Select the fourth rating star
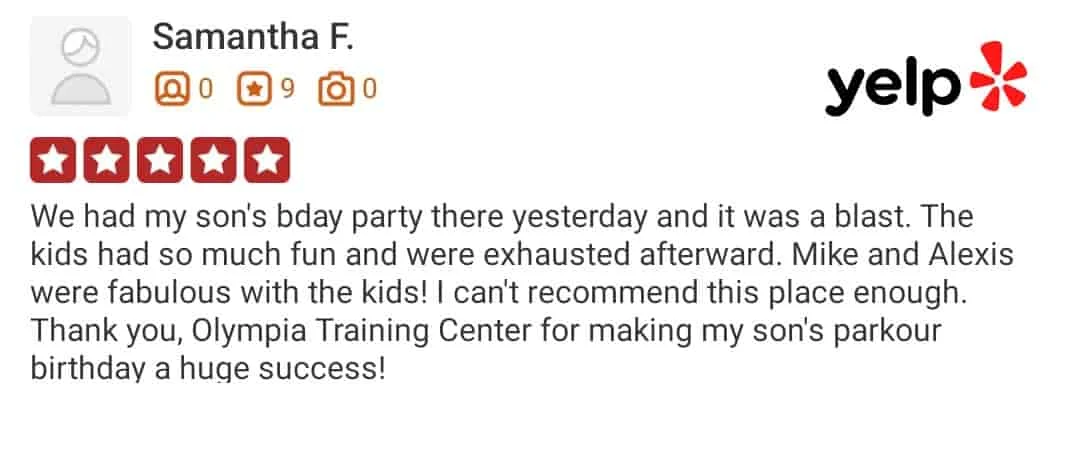 pyautogui.click(x=213, y=160)
